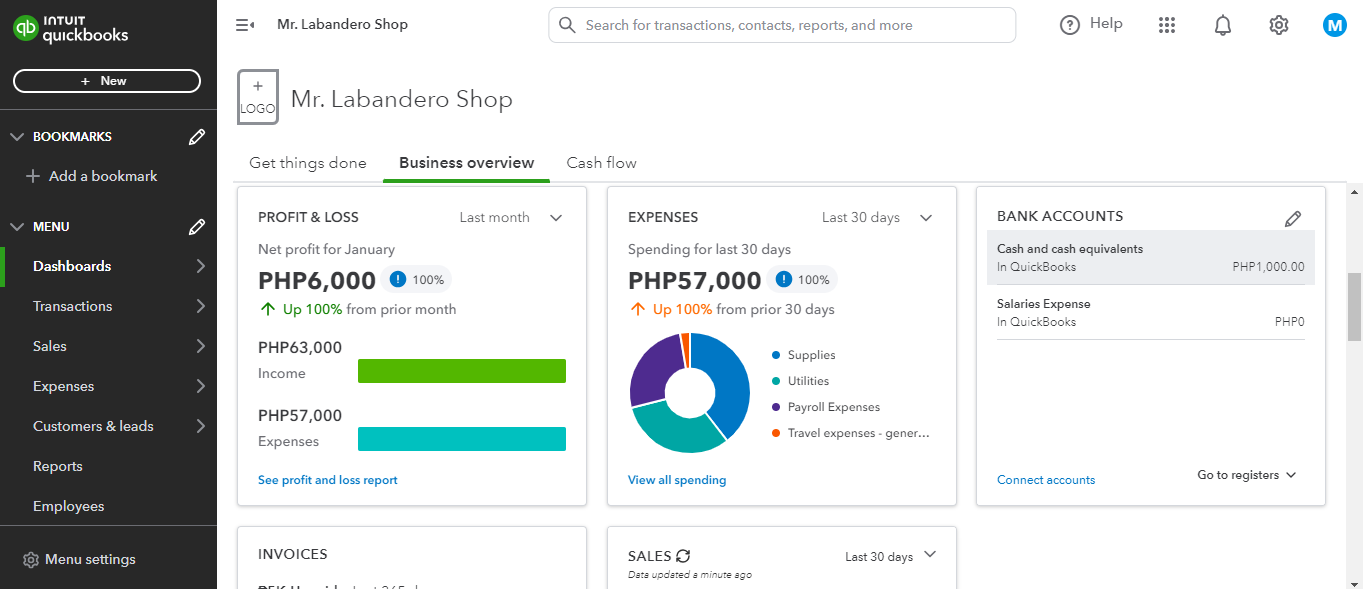The image size is (1363, 589).
Task: Click the search transactions input field
Action: pyautogui.click(x=782, y=25)
